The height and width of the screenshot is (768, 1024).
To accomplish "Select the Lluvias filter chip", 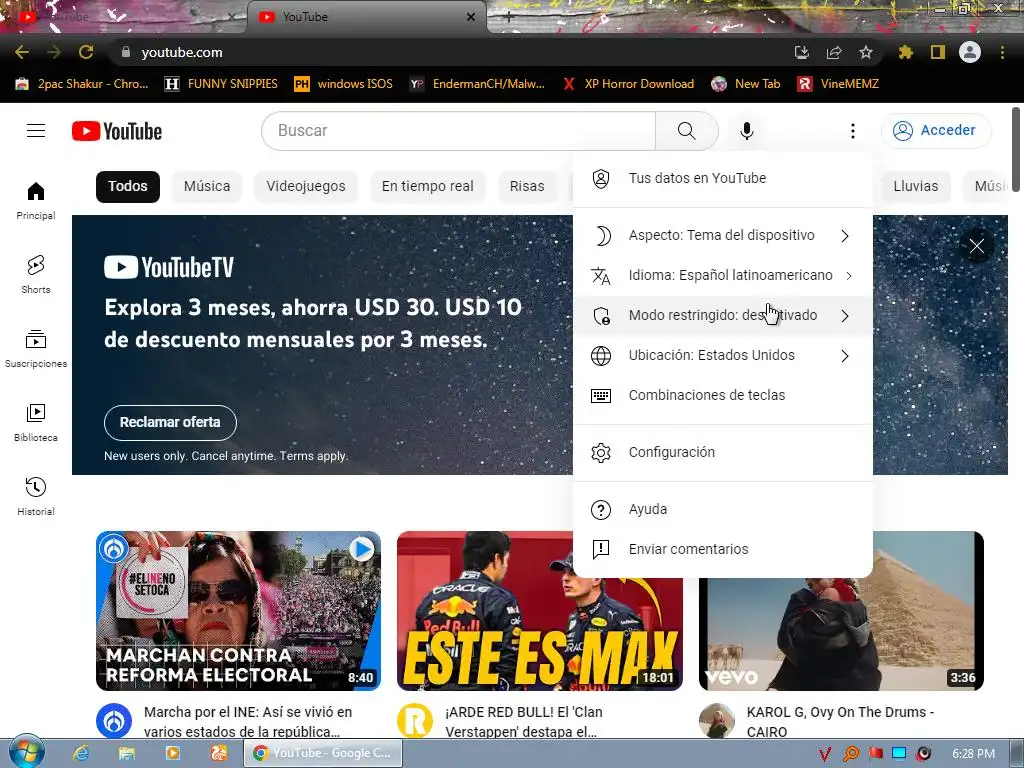I will click(916, 187).
